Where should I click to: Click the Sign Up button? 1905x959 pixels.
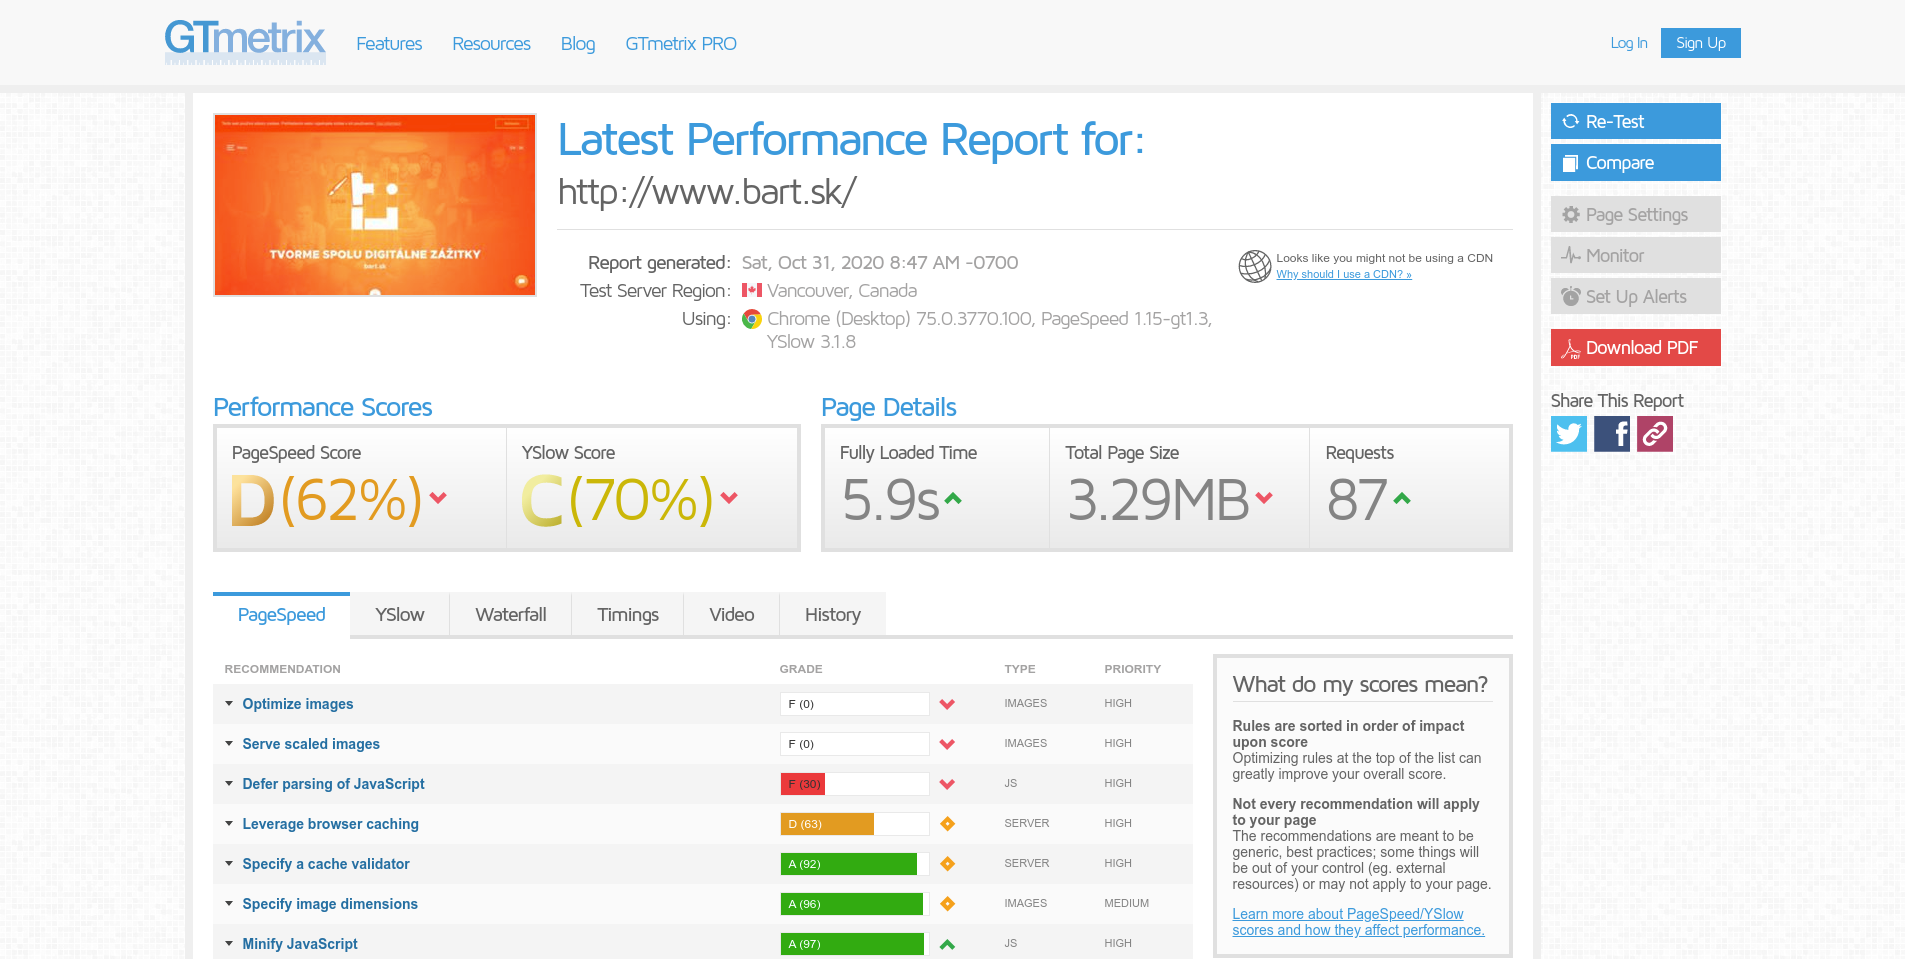pos(1701,43)
